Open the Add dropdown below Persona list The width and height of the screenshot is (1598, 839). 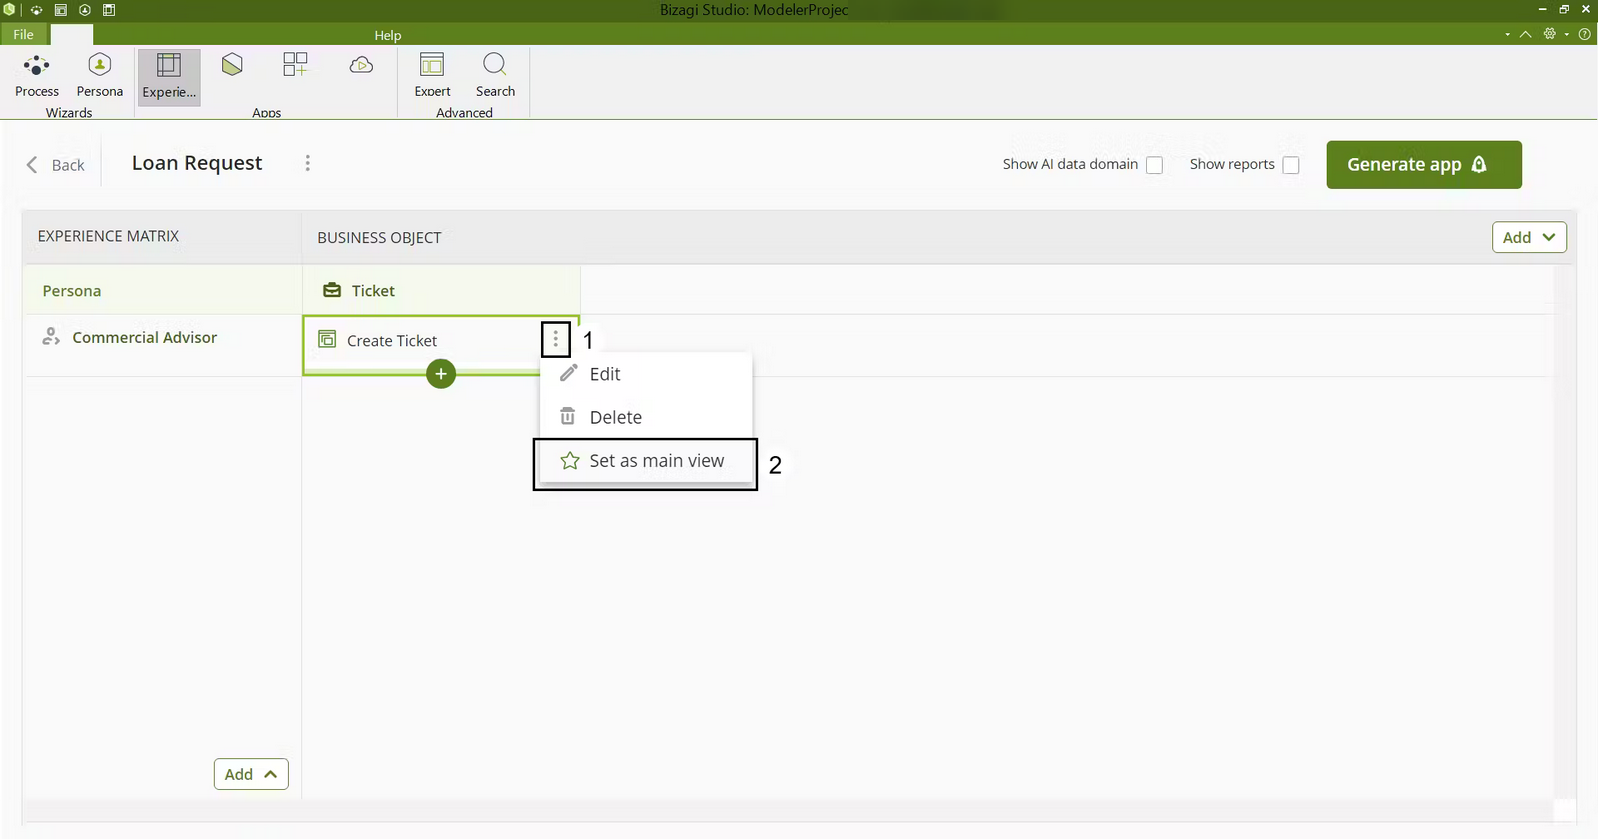pyautogui.click(x=251, y=774)
